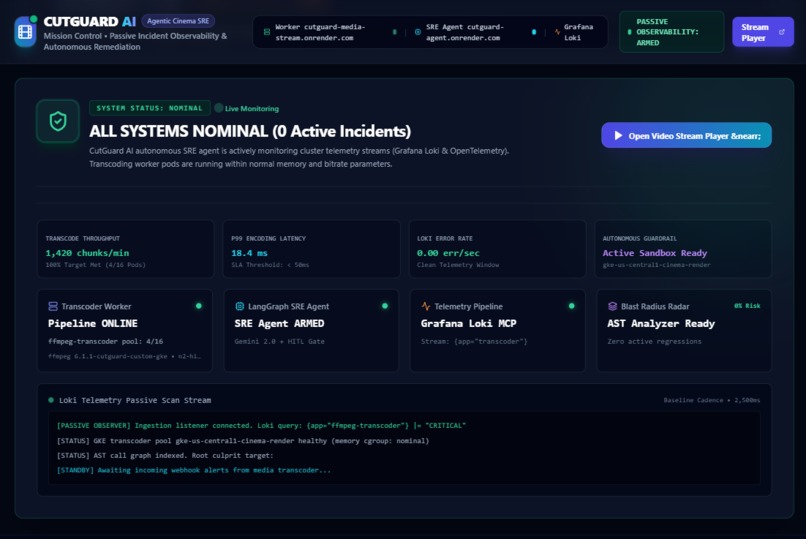This screenshot has width=806, height=539.
Task: Select the Transcode Throughput metric card
Action: tap(125, 249)
